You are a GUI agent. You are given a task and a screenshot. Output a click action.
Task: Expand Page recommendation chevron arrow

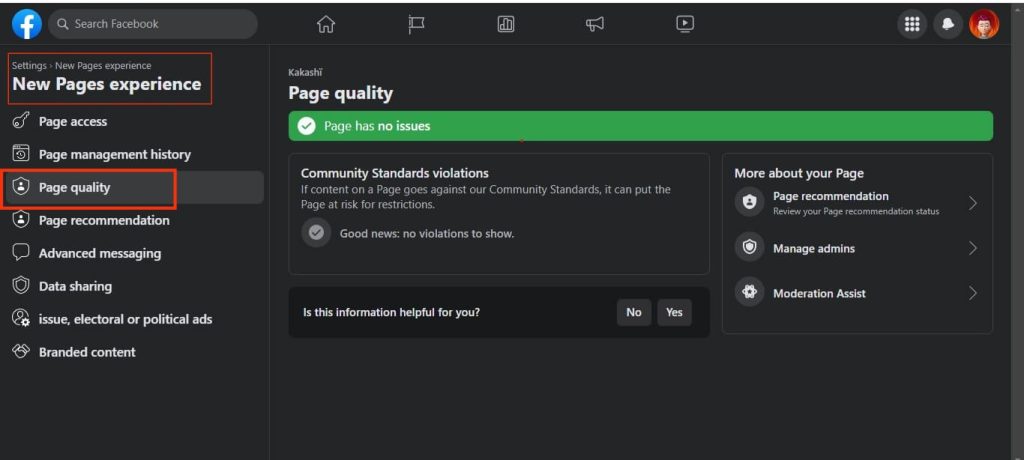click(972, 203)
